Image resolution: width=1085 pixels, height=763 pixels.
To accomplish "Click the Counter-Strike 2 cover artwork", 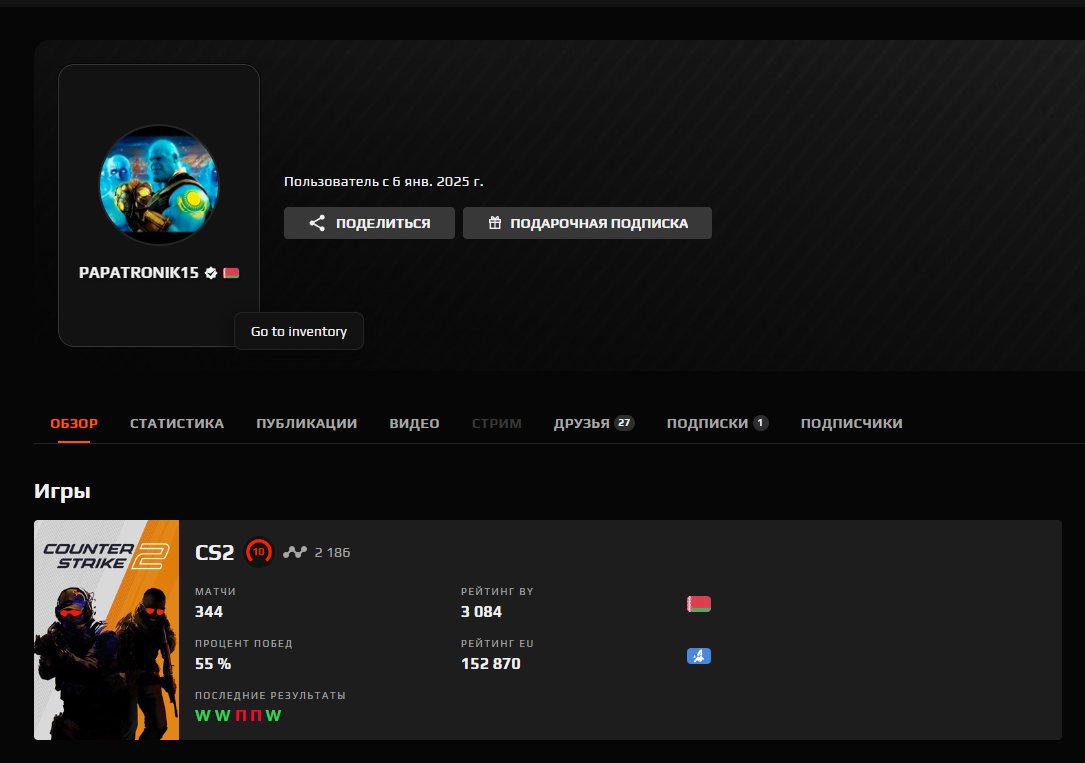I will tap(105, 630).
